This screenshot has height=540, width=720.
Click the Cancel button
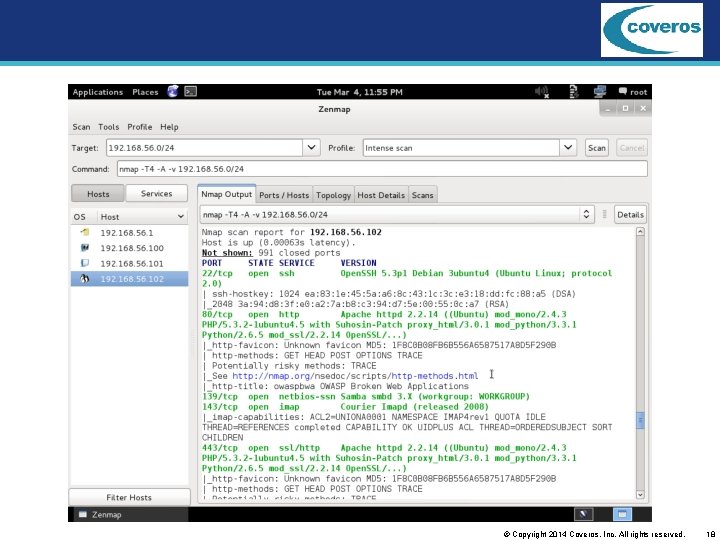tap(632, 147)
